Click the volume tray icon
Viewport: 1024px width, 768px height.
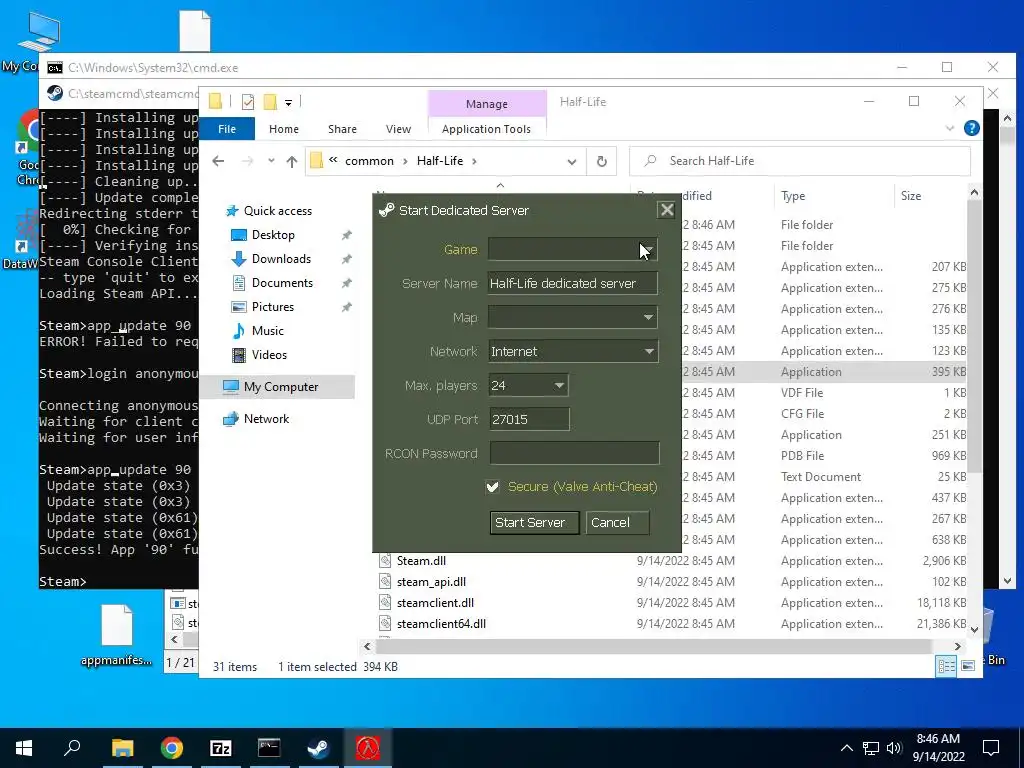[x=894, y=748]
